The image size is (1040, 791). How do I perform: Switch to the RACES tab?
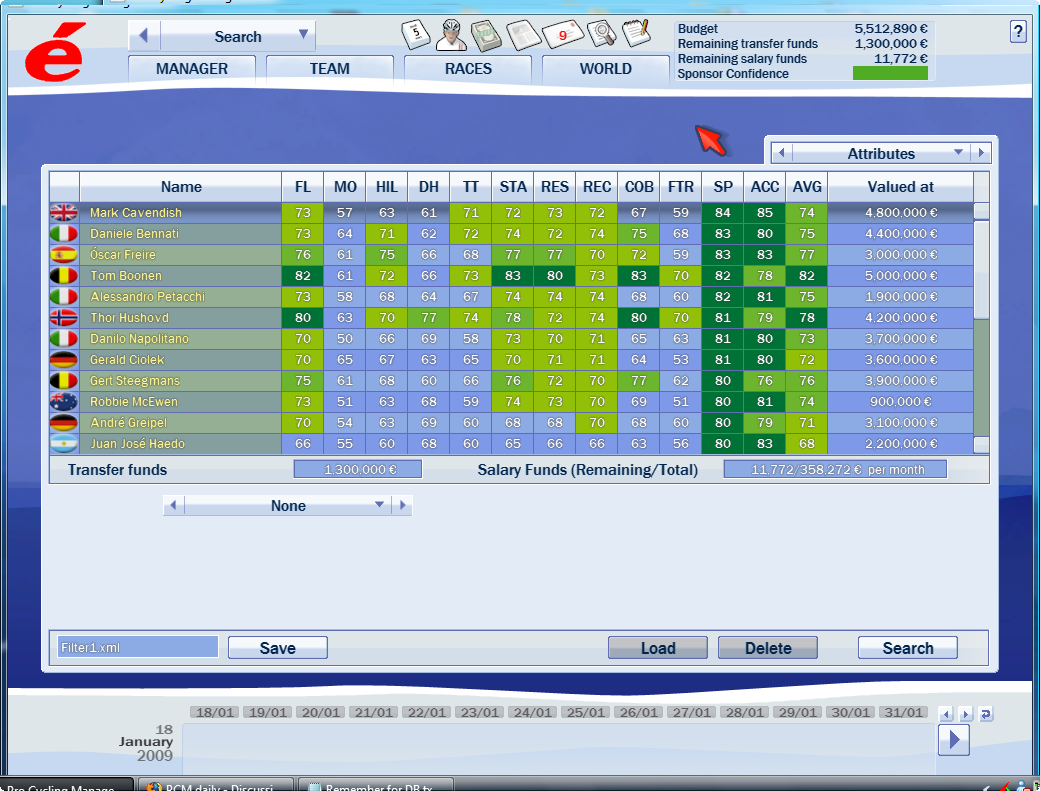coord(468,69)
